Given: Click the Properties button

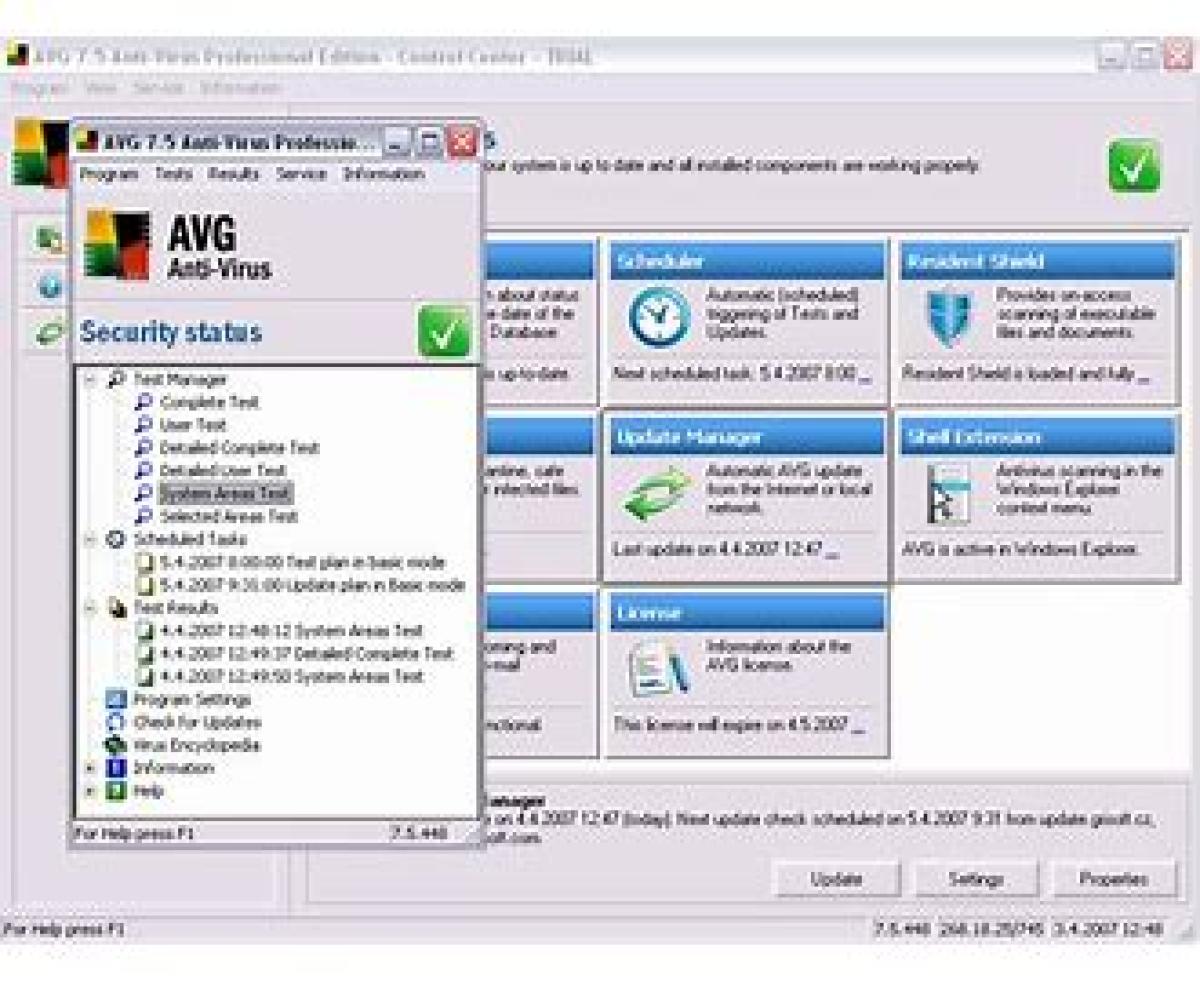Looking at the screenshot, I should (x=1113, y=880).
